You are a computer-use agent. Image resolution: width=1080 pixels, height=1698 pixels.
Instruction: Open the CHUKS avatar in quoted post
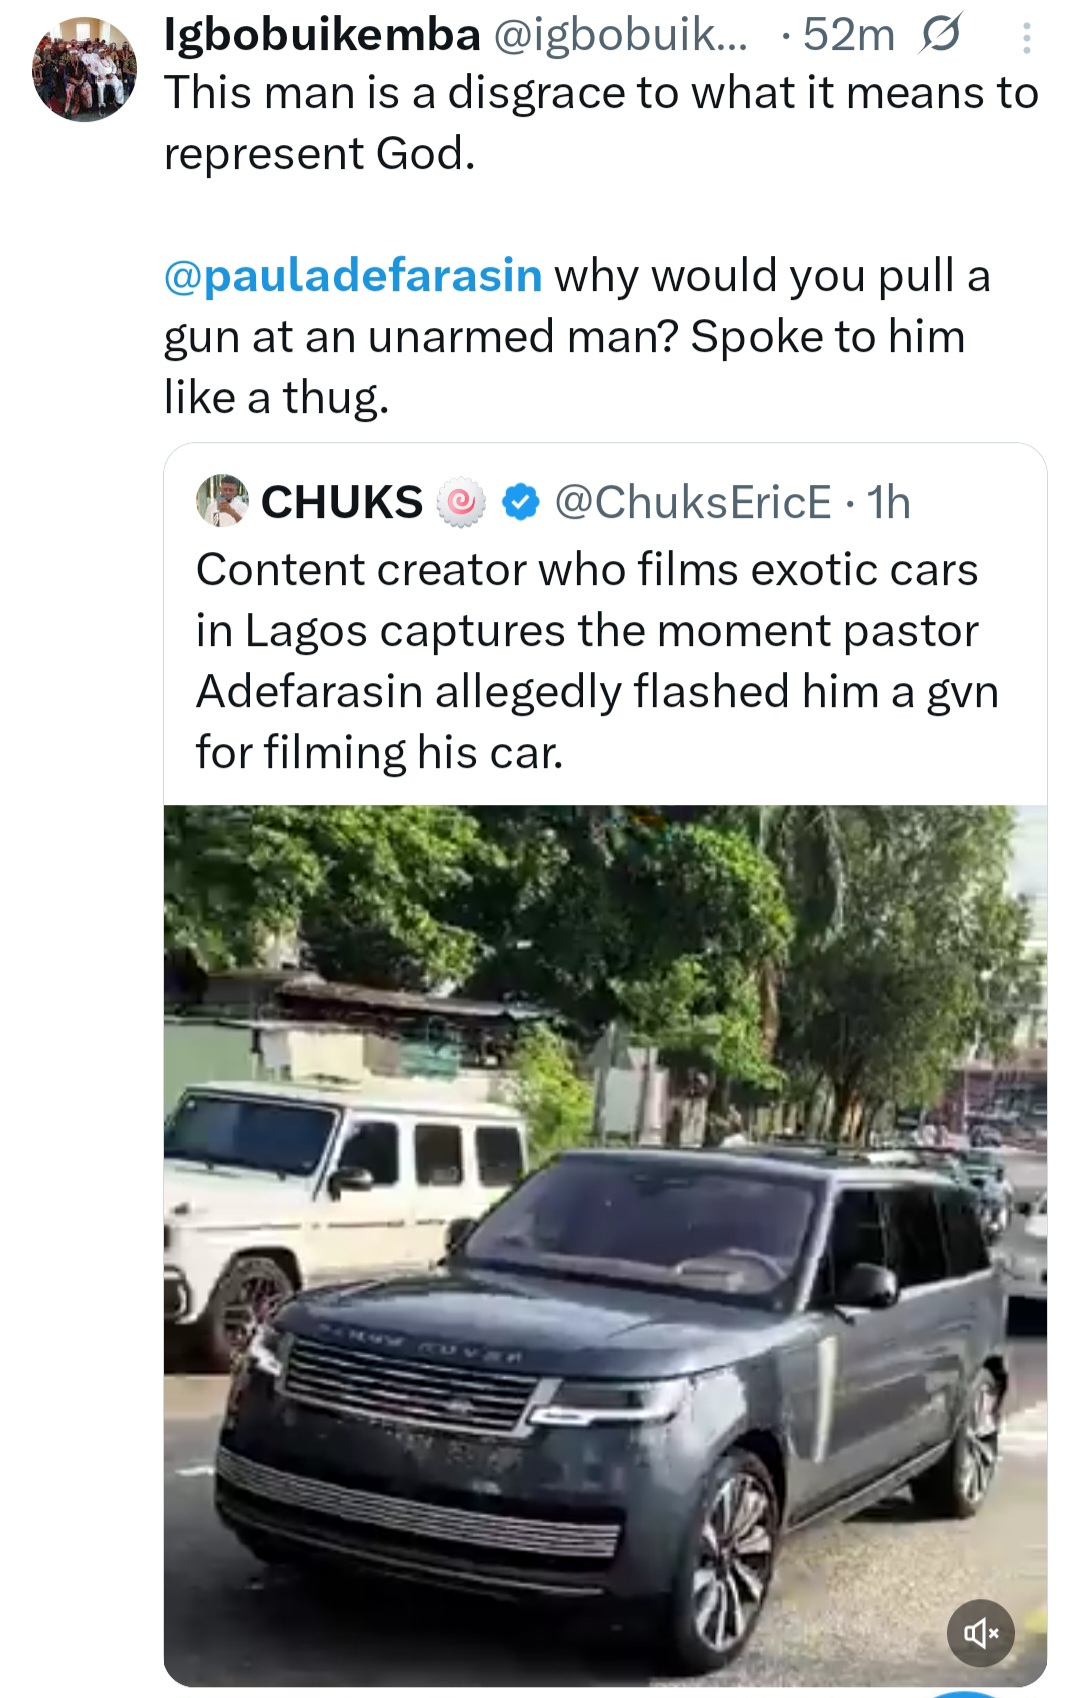point(222,501)
